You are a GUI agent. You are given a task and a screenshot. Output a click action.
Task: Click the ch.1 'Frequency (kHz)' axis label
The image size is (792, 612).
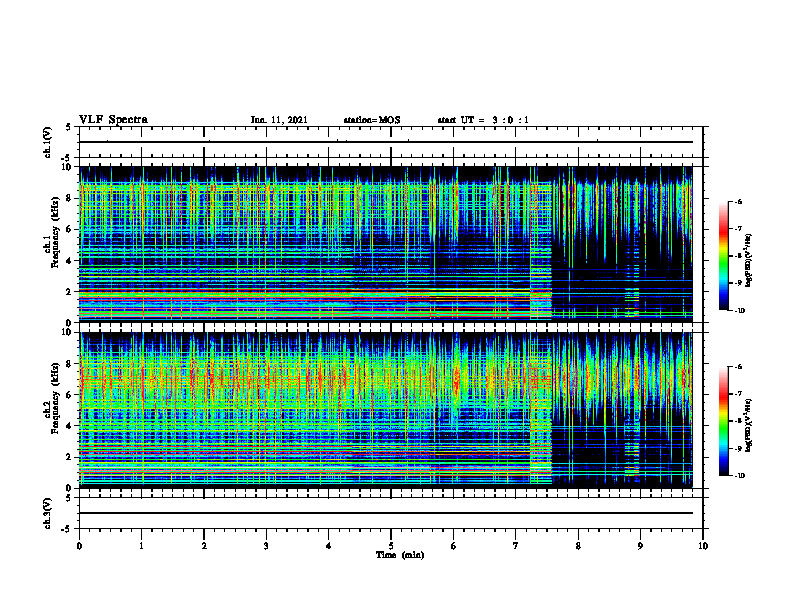pyautogui.click(x=56, y=232)
